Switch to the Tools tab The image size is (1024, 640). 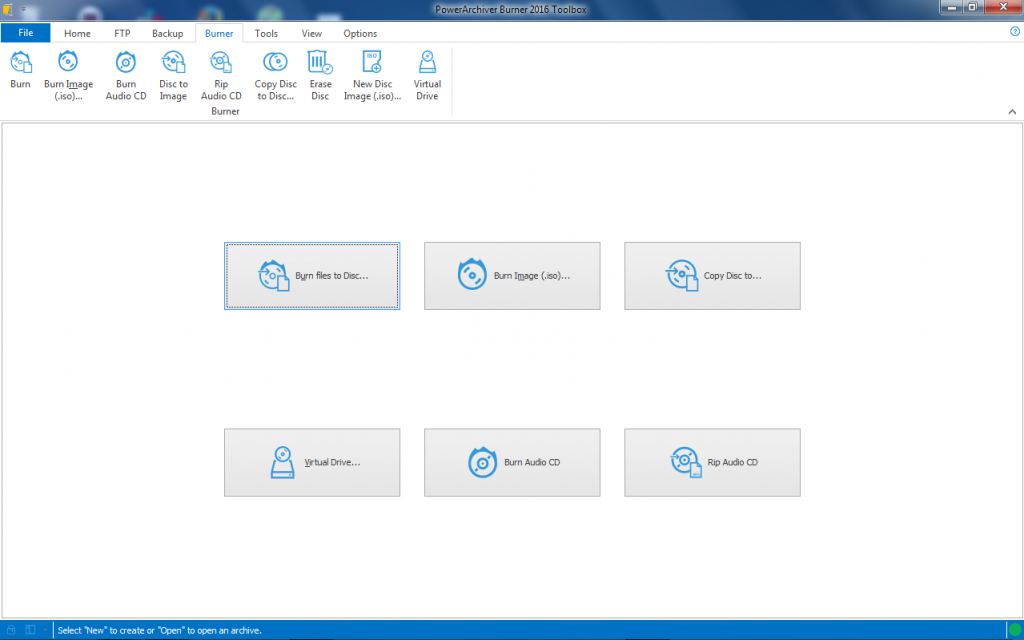pos(266,33)
